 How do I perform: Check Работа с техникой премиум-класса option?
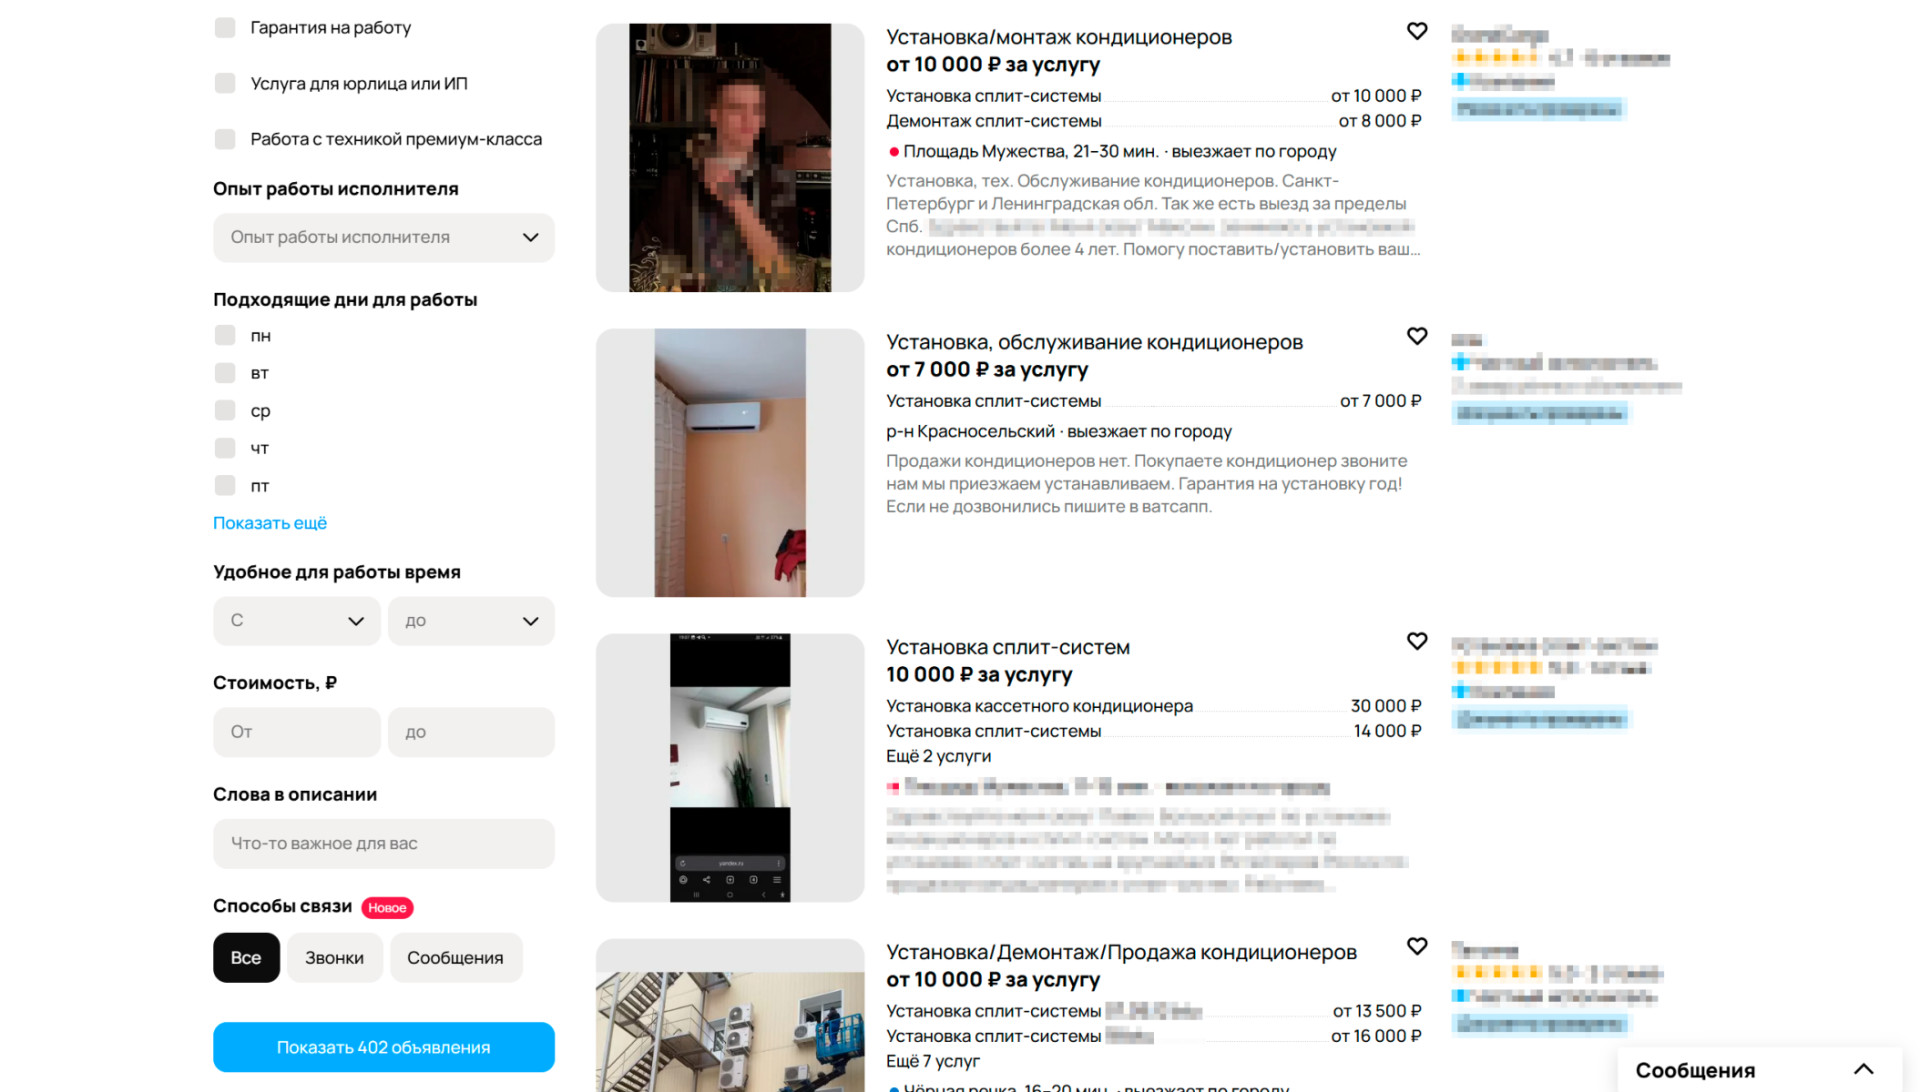tap(225, 139)
